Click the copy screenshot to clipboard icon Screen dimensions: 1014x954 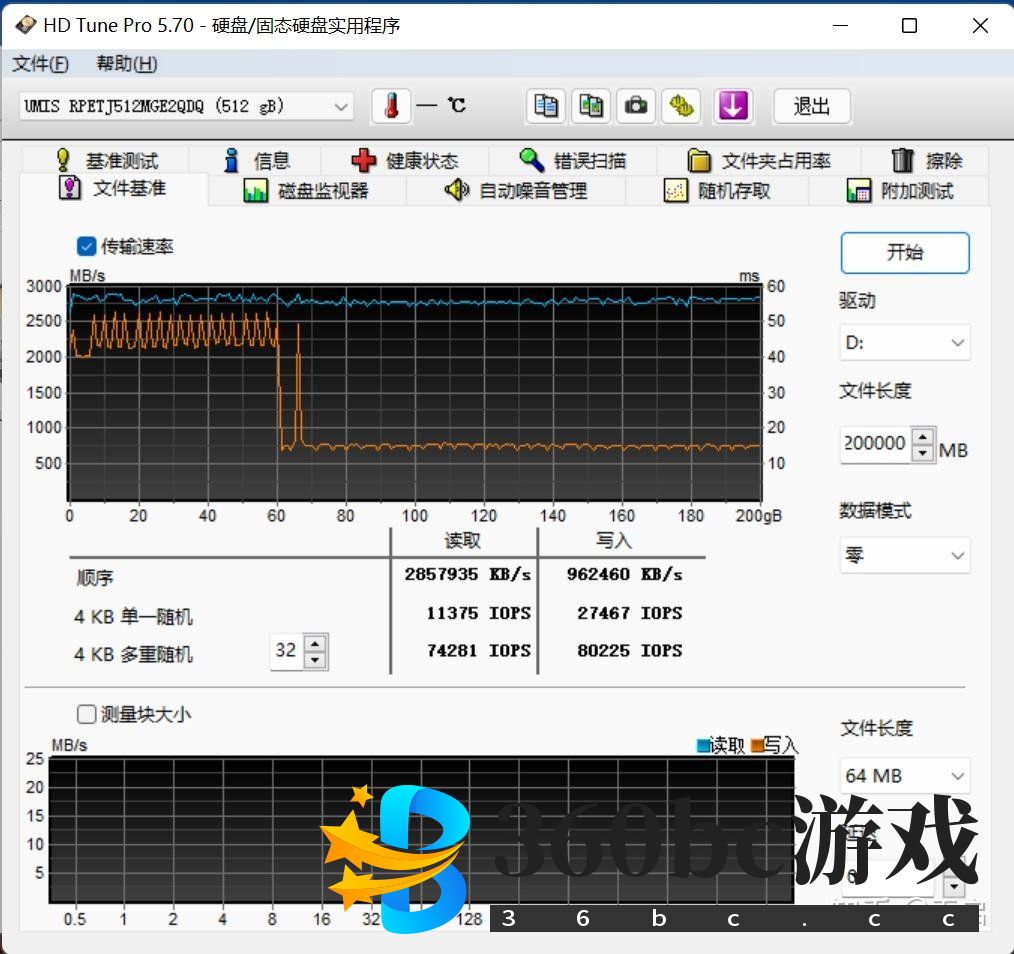591,106
